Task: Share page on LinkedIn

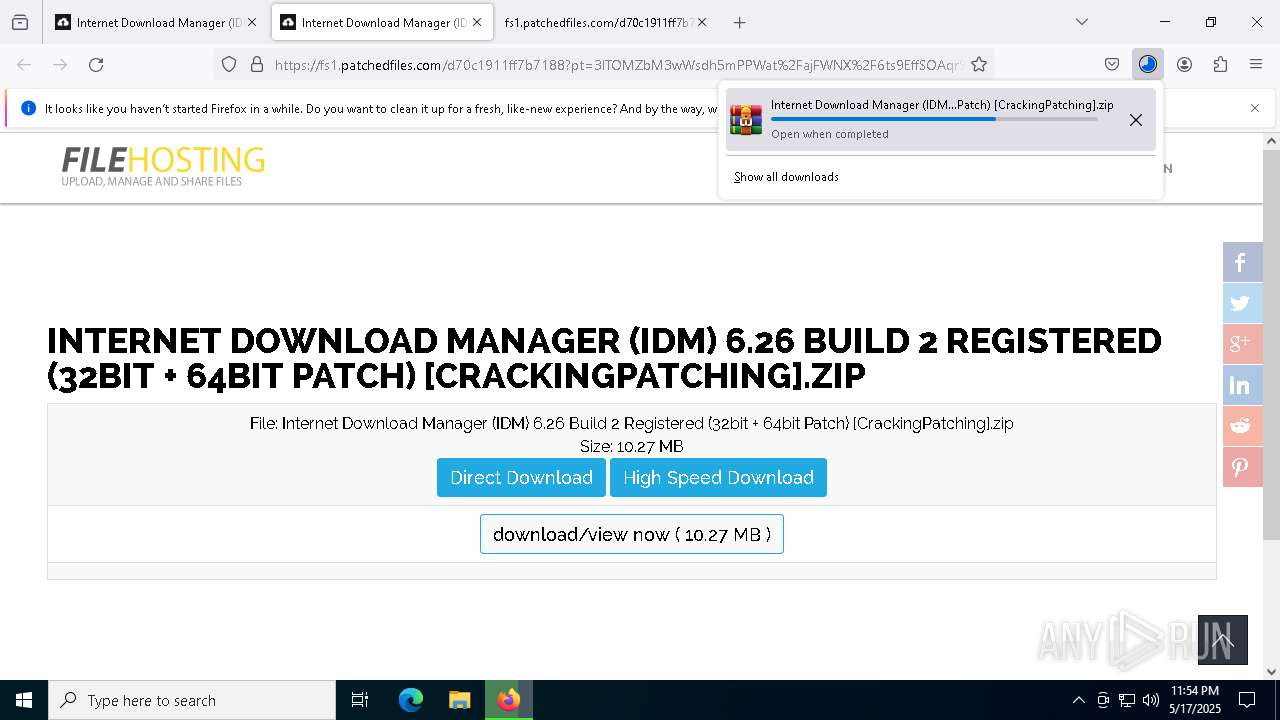Action: [x=1242, y=385]
